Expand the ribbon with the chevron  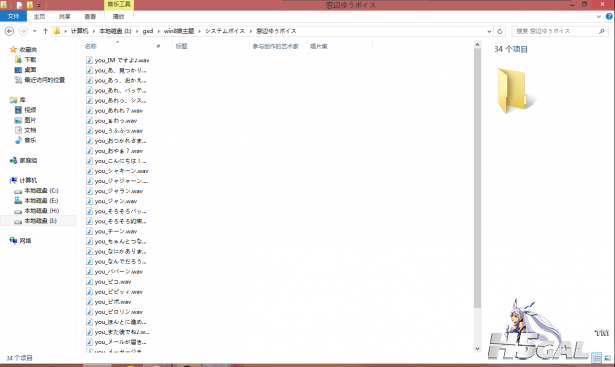pyautogui.click(x=599, y=16)
